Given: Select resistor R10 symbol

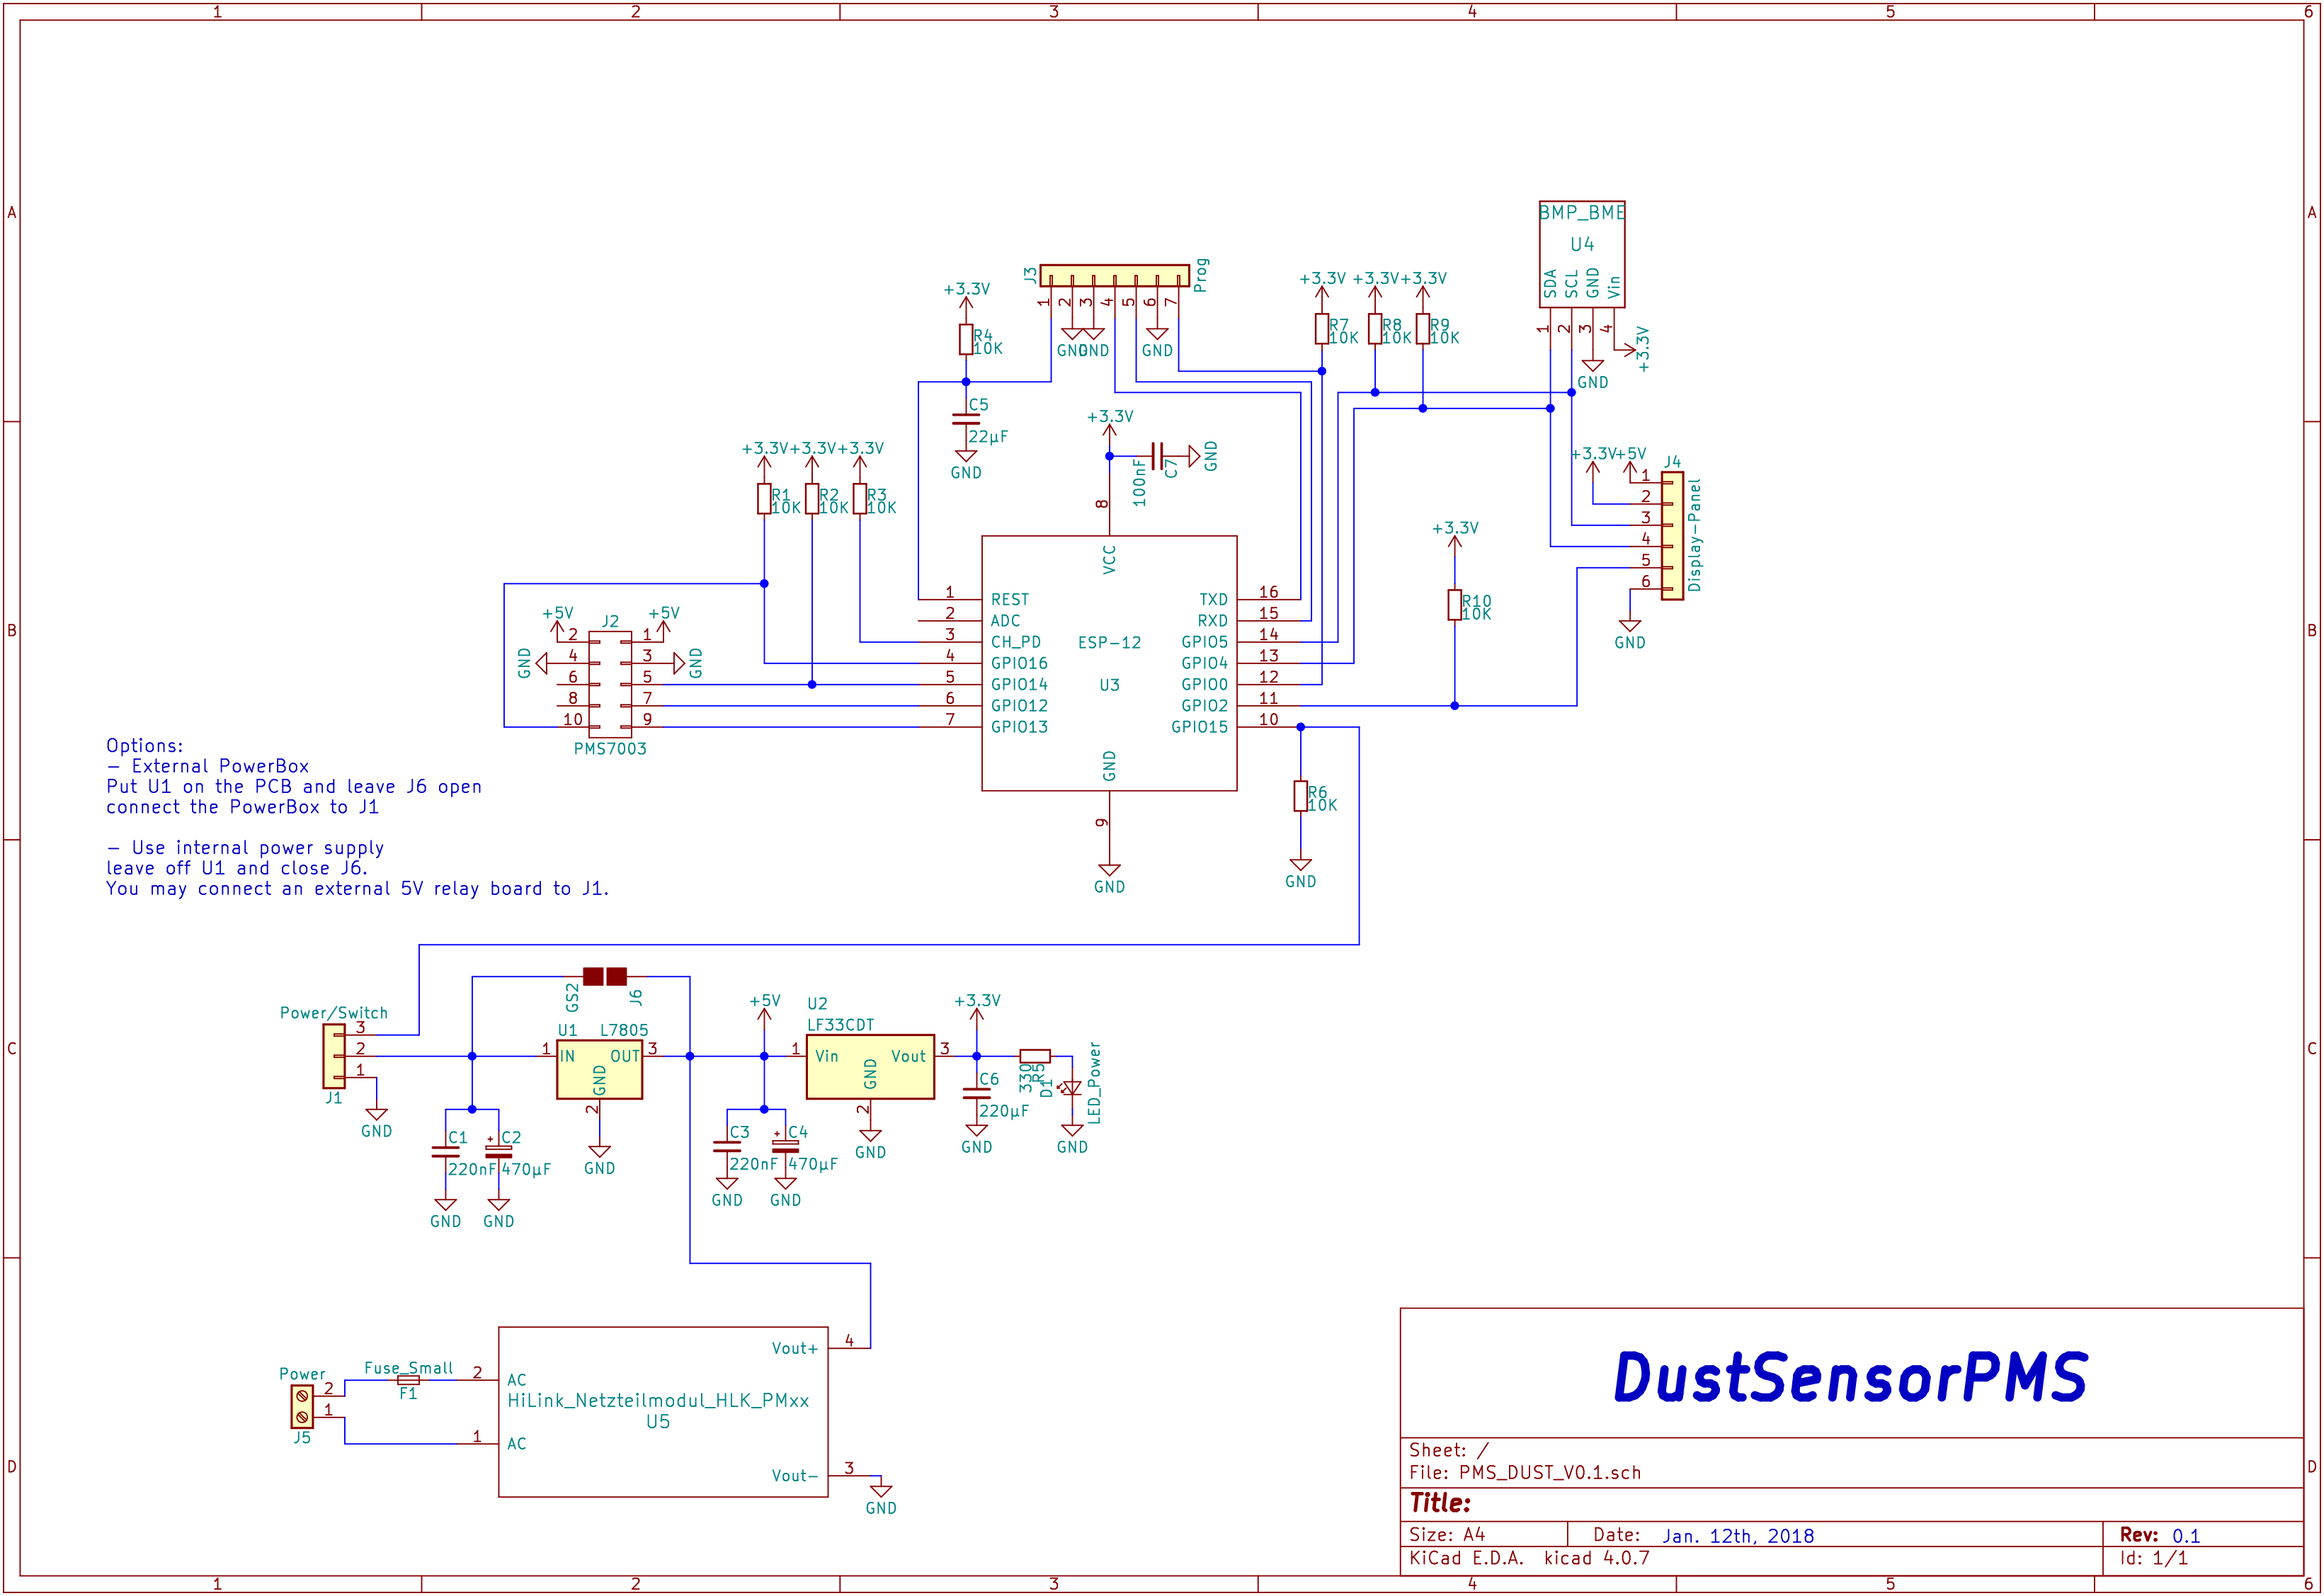Looking at the screenshot, I should (x=1455, y=605).
